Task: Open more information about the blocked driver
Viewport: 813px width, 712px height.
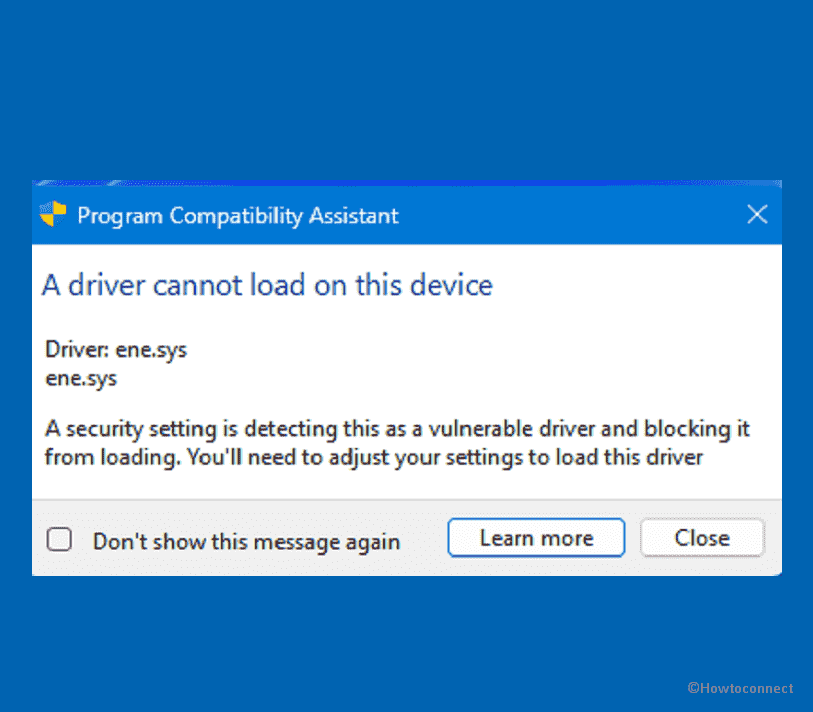Action: 536,537
